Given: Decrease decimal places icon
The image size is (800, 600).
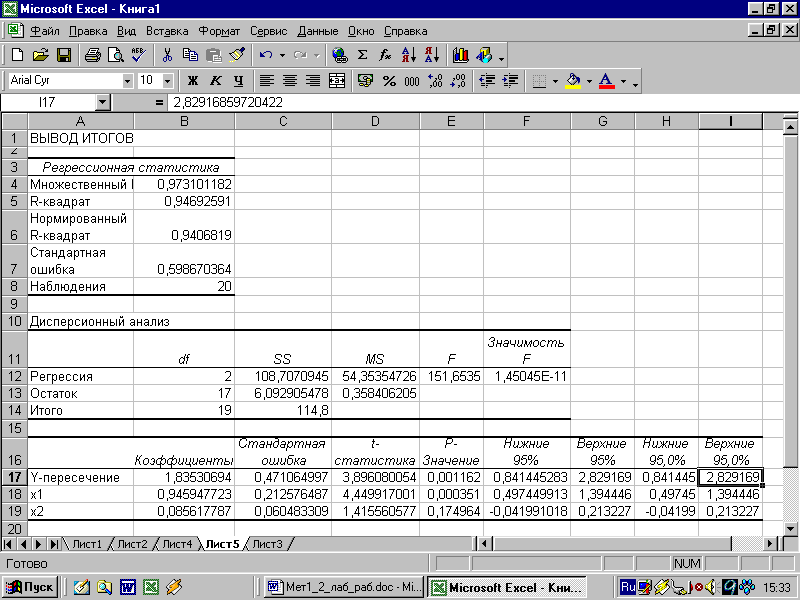Looking at the screenshot, I should point(458,81).
